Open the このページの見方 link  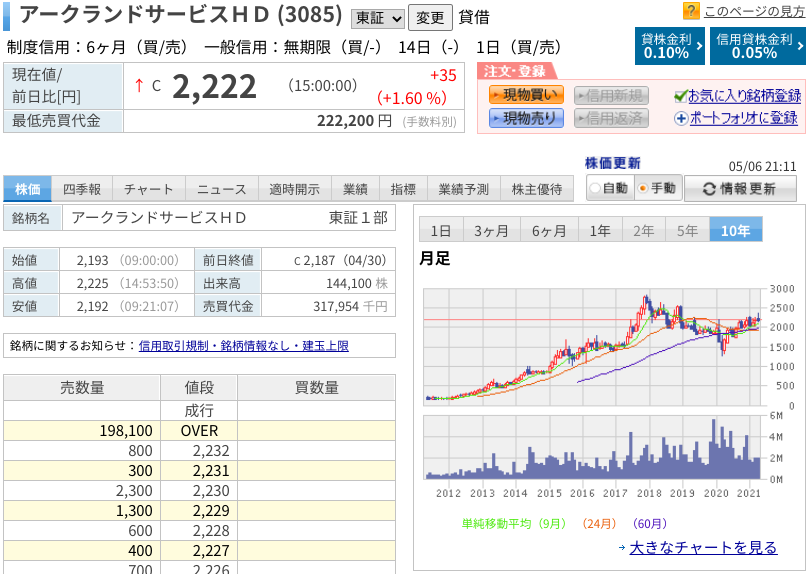click(x=754, y=11)
